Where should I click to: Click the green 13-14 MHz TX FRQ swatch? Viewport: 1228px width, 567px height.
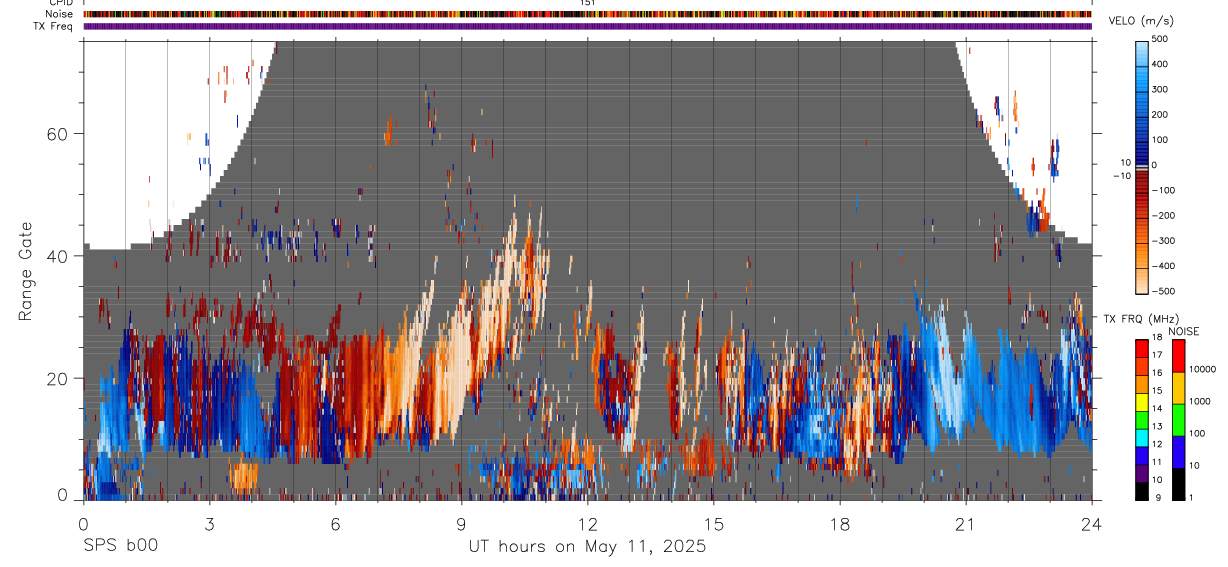point(1141,419)
